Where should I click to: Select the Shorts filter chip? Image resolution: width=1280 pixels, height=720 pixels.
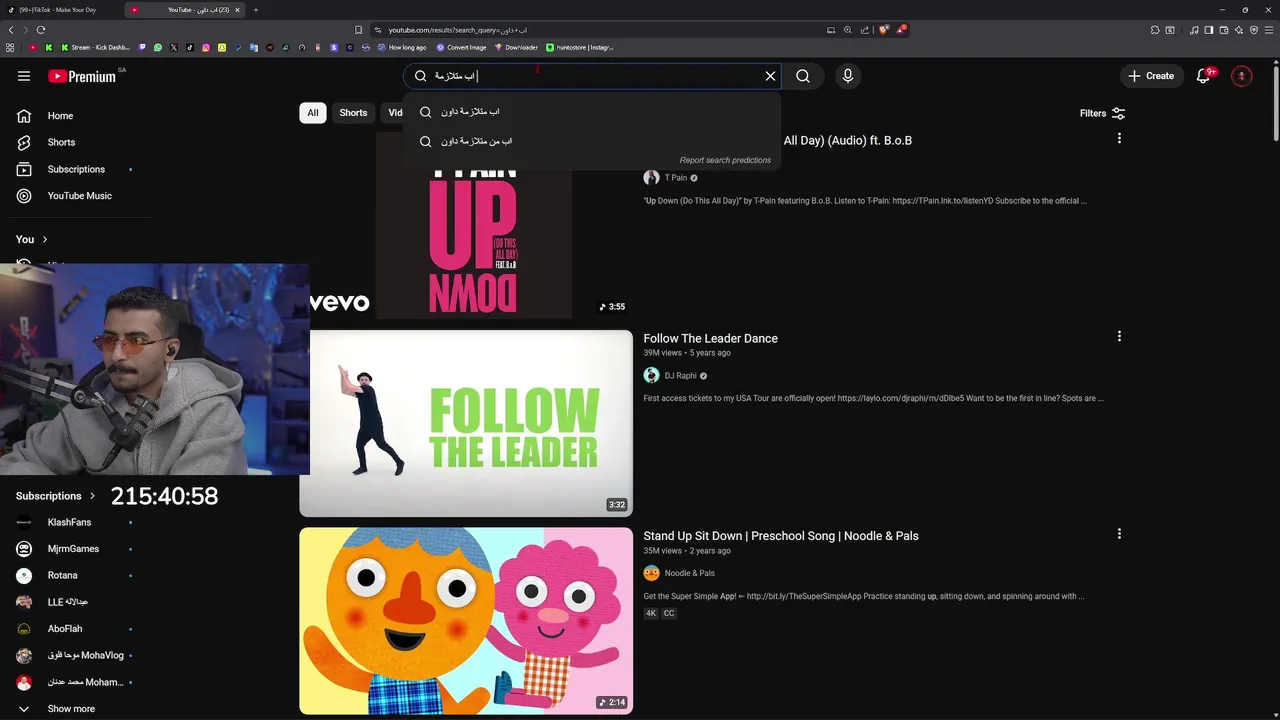(x=353, y=113)
